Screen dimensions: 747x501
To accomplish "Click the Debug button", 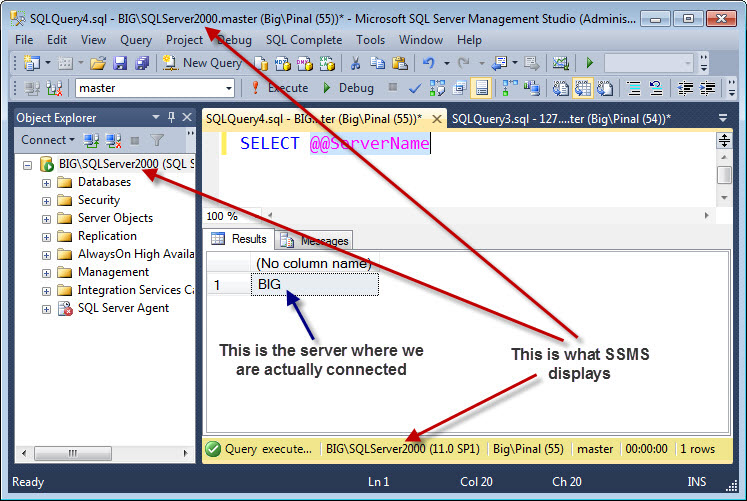I will coord(348,88).
